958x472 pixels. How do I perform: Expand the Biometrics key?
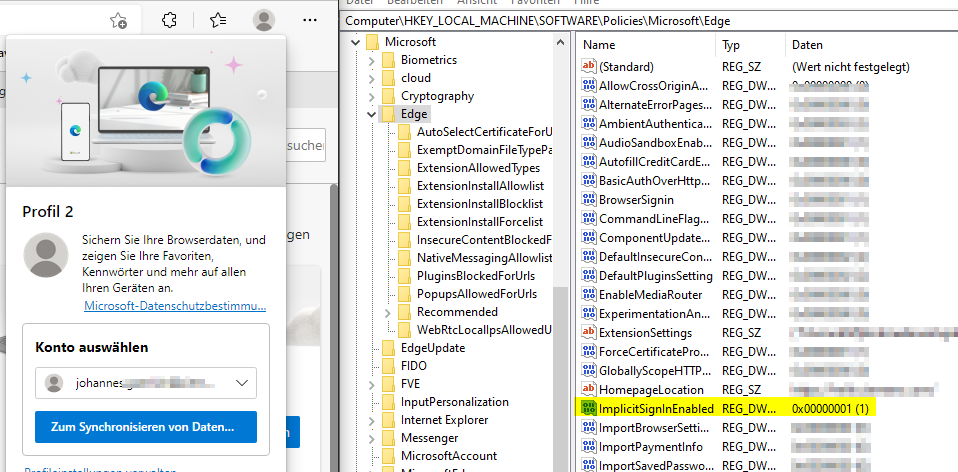click(371, 60)
